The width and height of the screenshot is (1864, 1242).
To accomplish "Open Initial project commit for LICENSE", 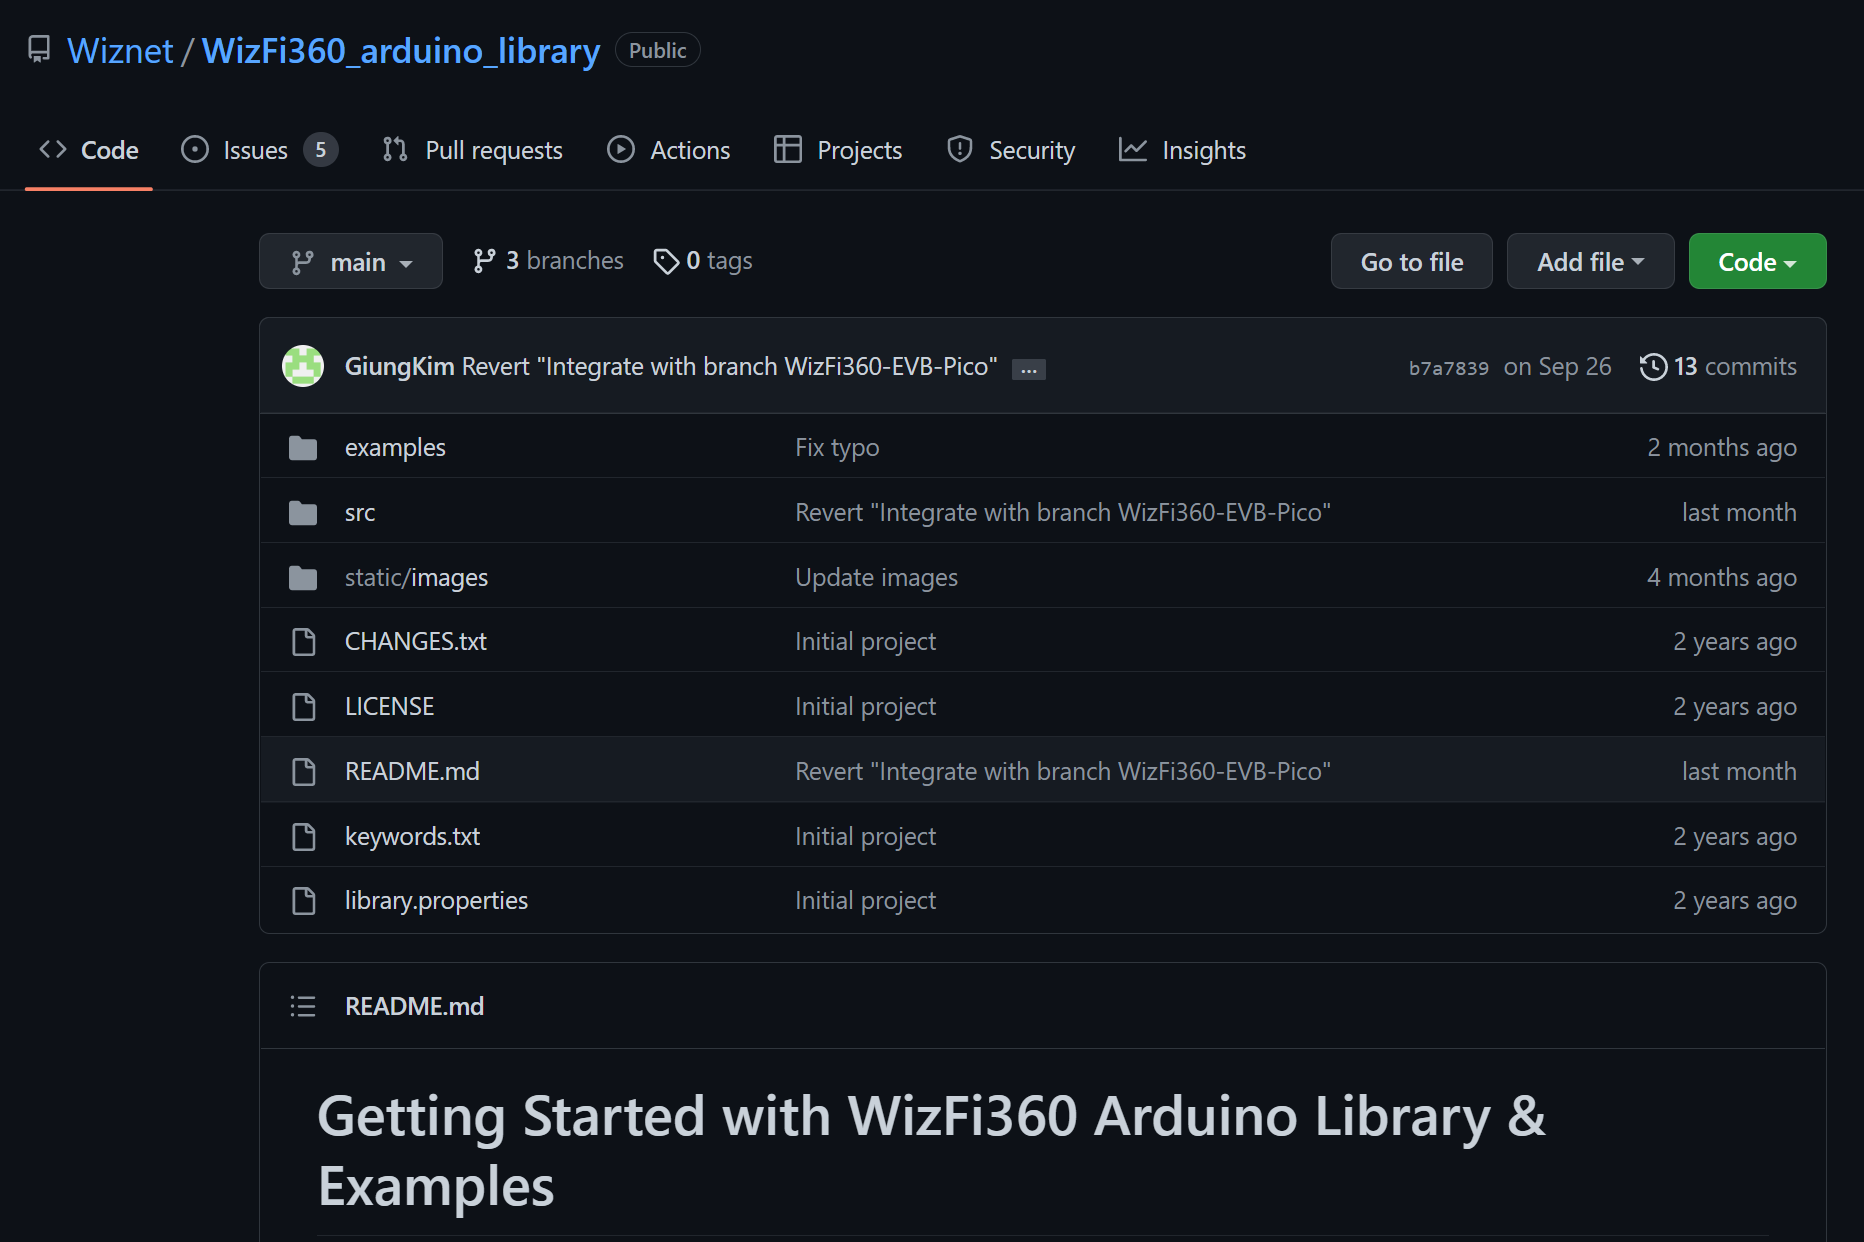I will pos(865,707).
